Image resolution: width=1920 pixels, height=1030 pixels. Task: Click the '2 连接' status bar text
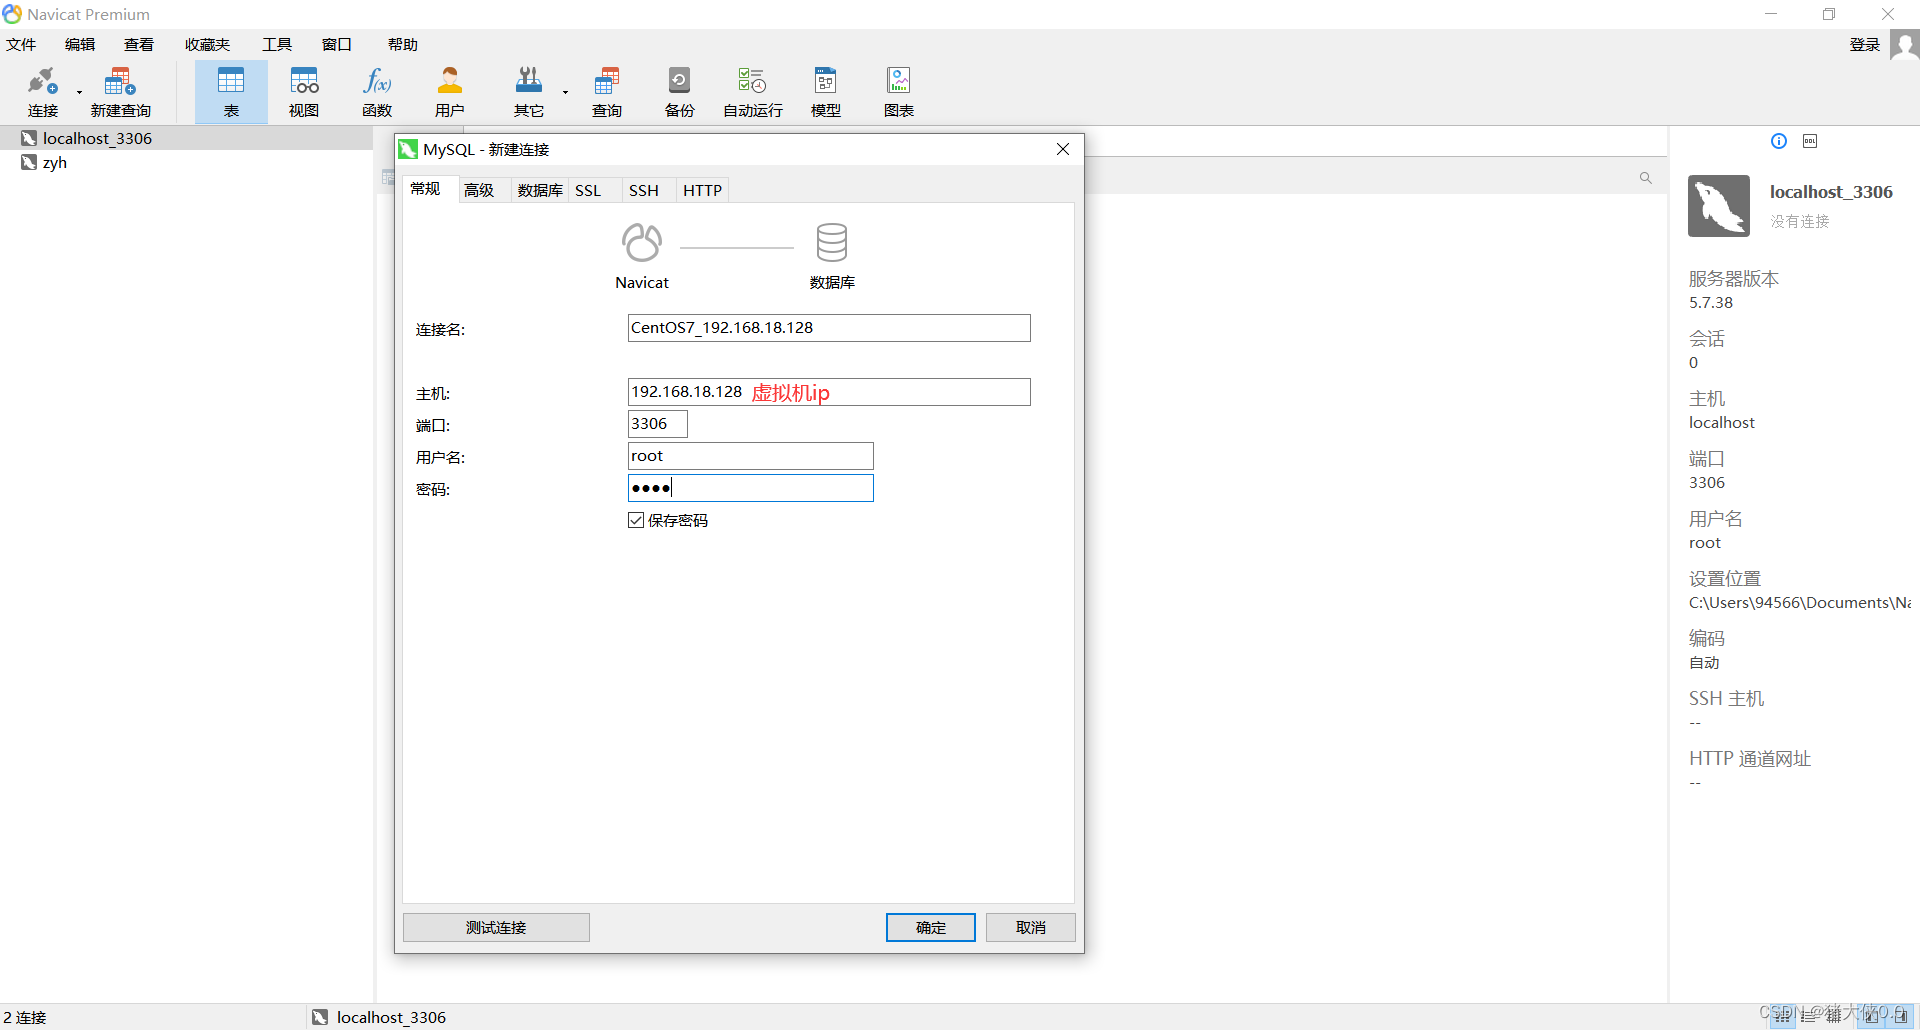click(x=25, y=1017)
